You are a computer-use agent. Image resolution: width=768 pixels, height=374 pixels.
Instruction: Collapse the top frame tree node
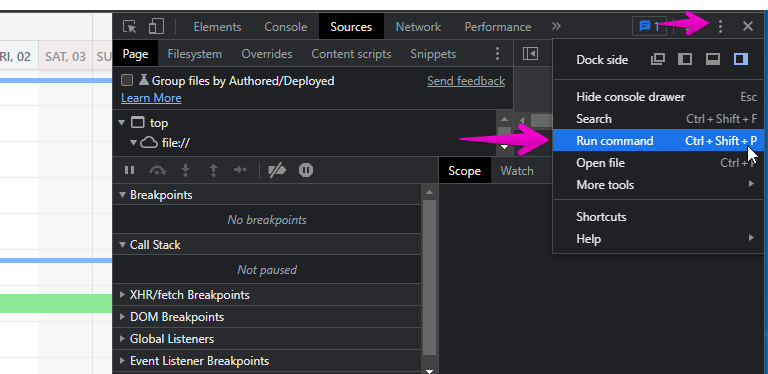pyautogui.click(x=122, y=123)
